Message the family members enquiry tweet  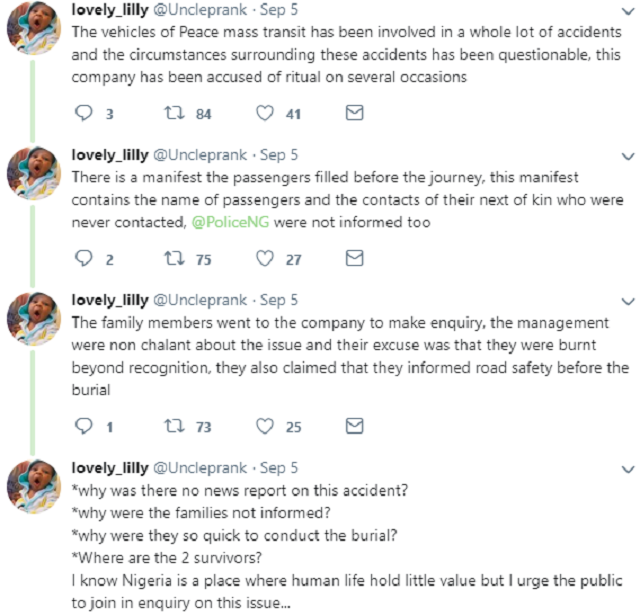click(353, 427)
